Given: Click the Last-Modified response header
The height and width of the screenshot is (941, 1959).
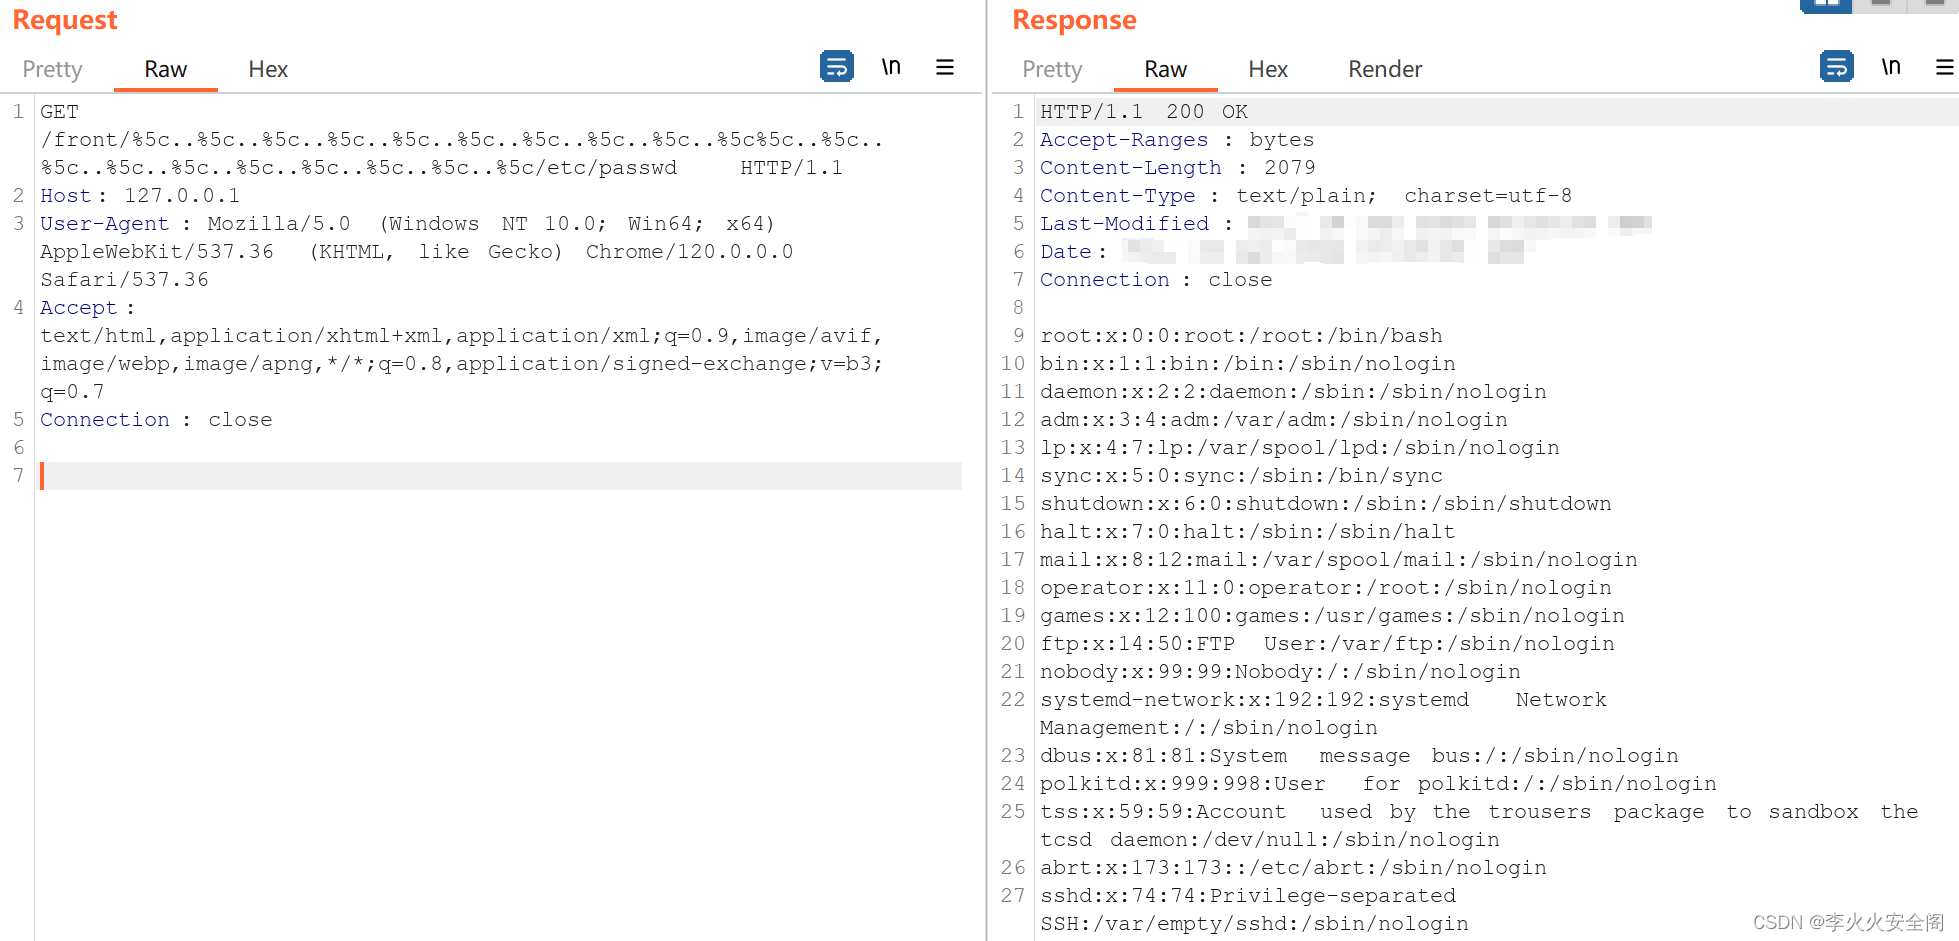Looking at the screenshot, I should (x=1124, y=224).
